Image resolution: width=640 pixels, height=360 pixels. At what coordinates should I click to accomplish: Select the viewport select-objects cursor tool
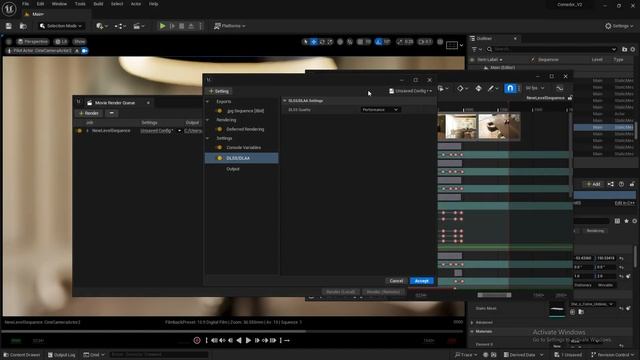(x=306, y=42)
